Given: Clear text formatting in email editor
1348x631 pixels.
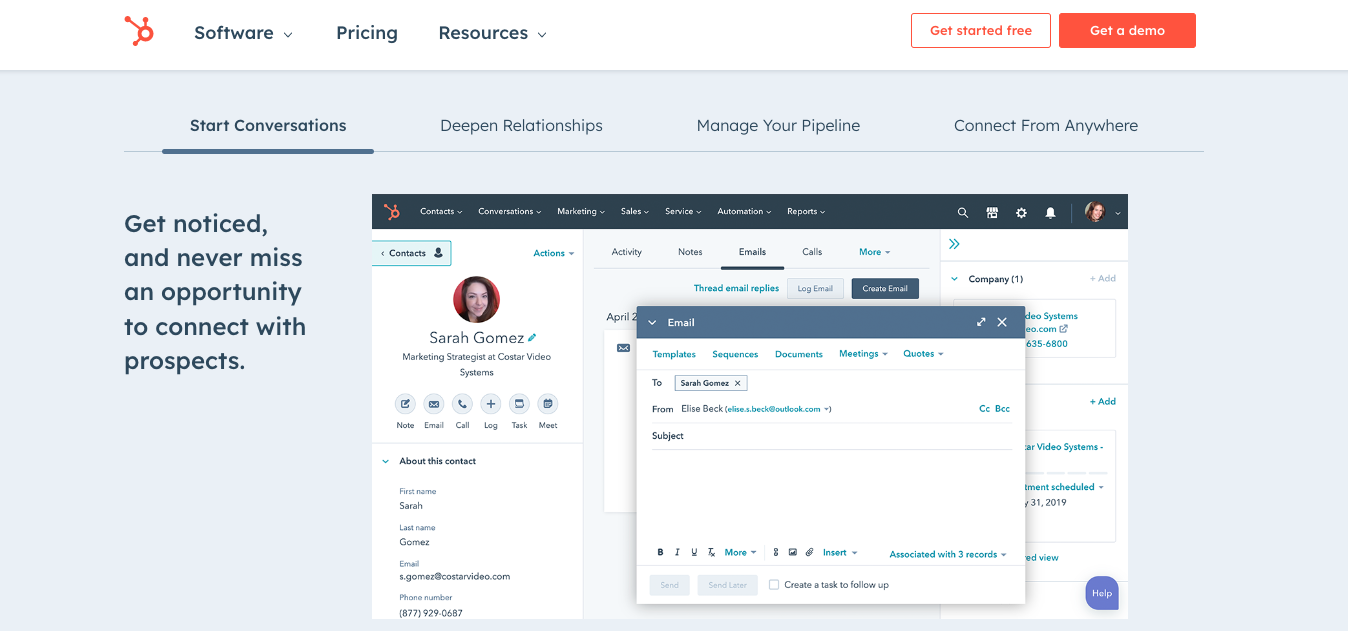Looking at the screenshot, I should pyautogui.click(x=711, y=553).
